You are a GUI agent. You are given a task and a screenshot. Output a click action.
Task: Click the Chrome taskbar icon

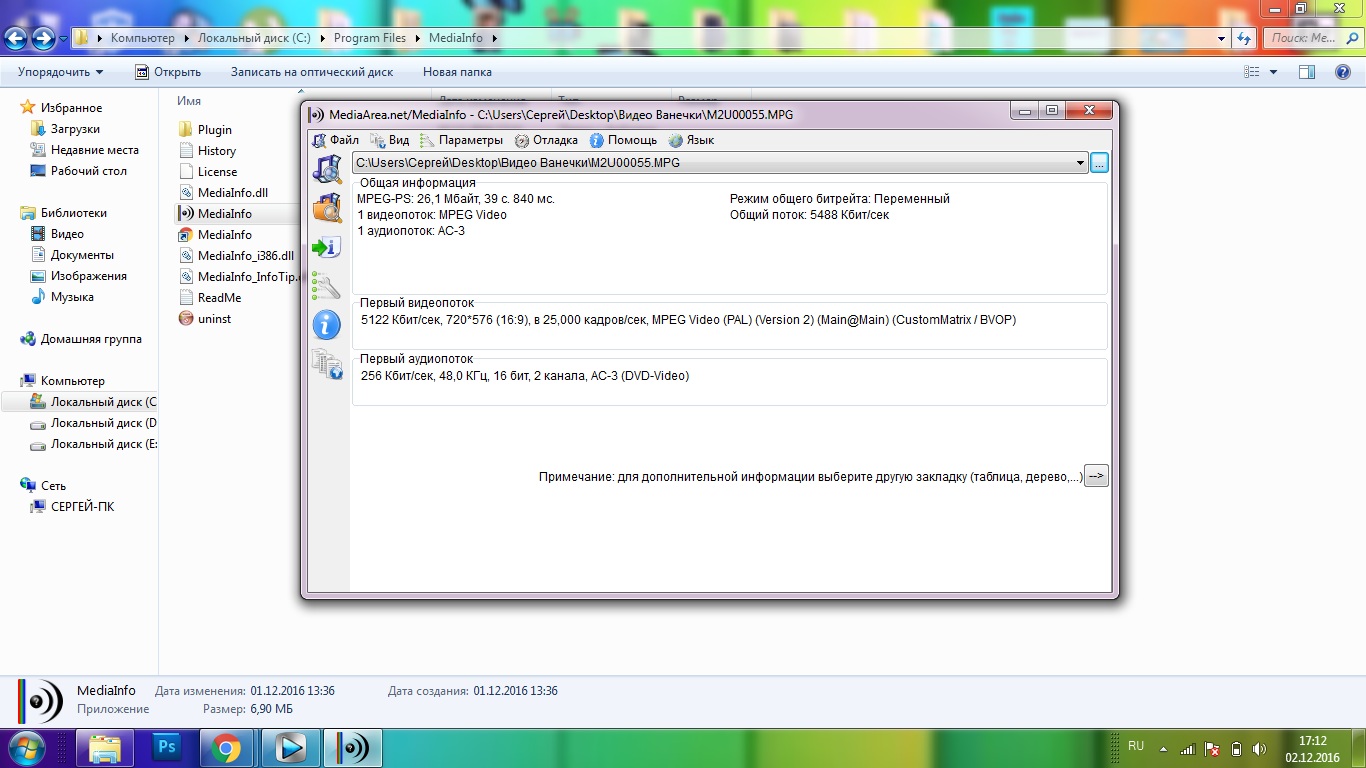(227, 747)
